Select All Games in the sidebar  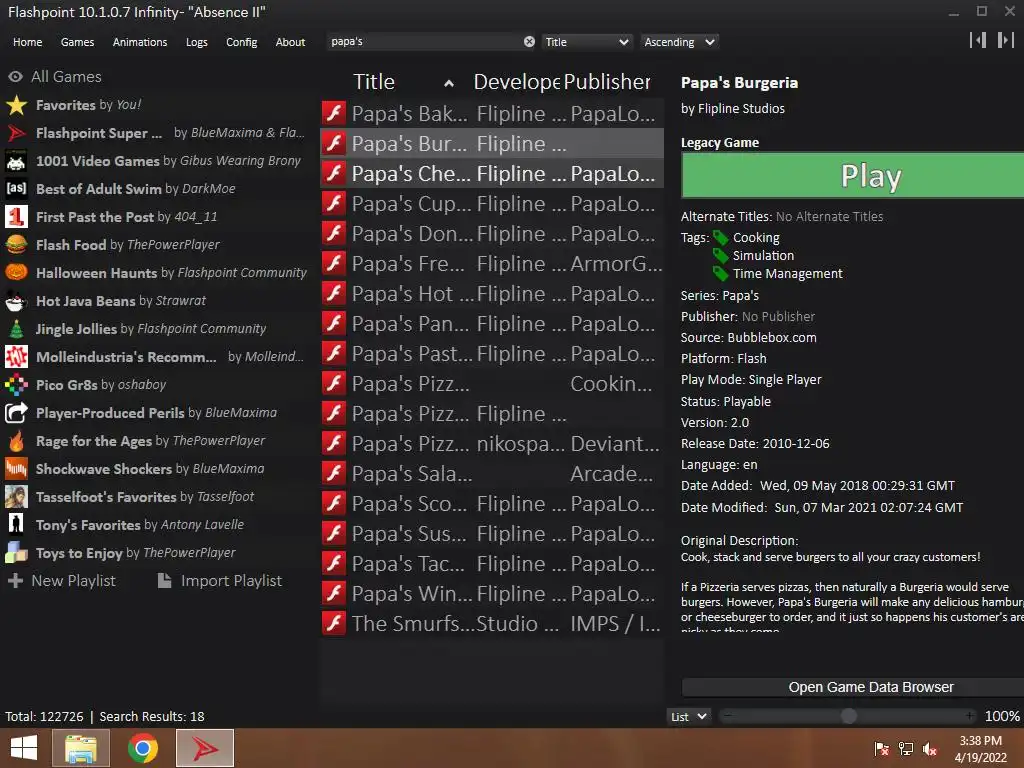tap(55, 76)
